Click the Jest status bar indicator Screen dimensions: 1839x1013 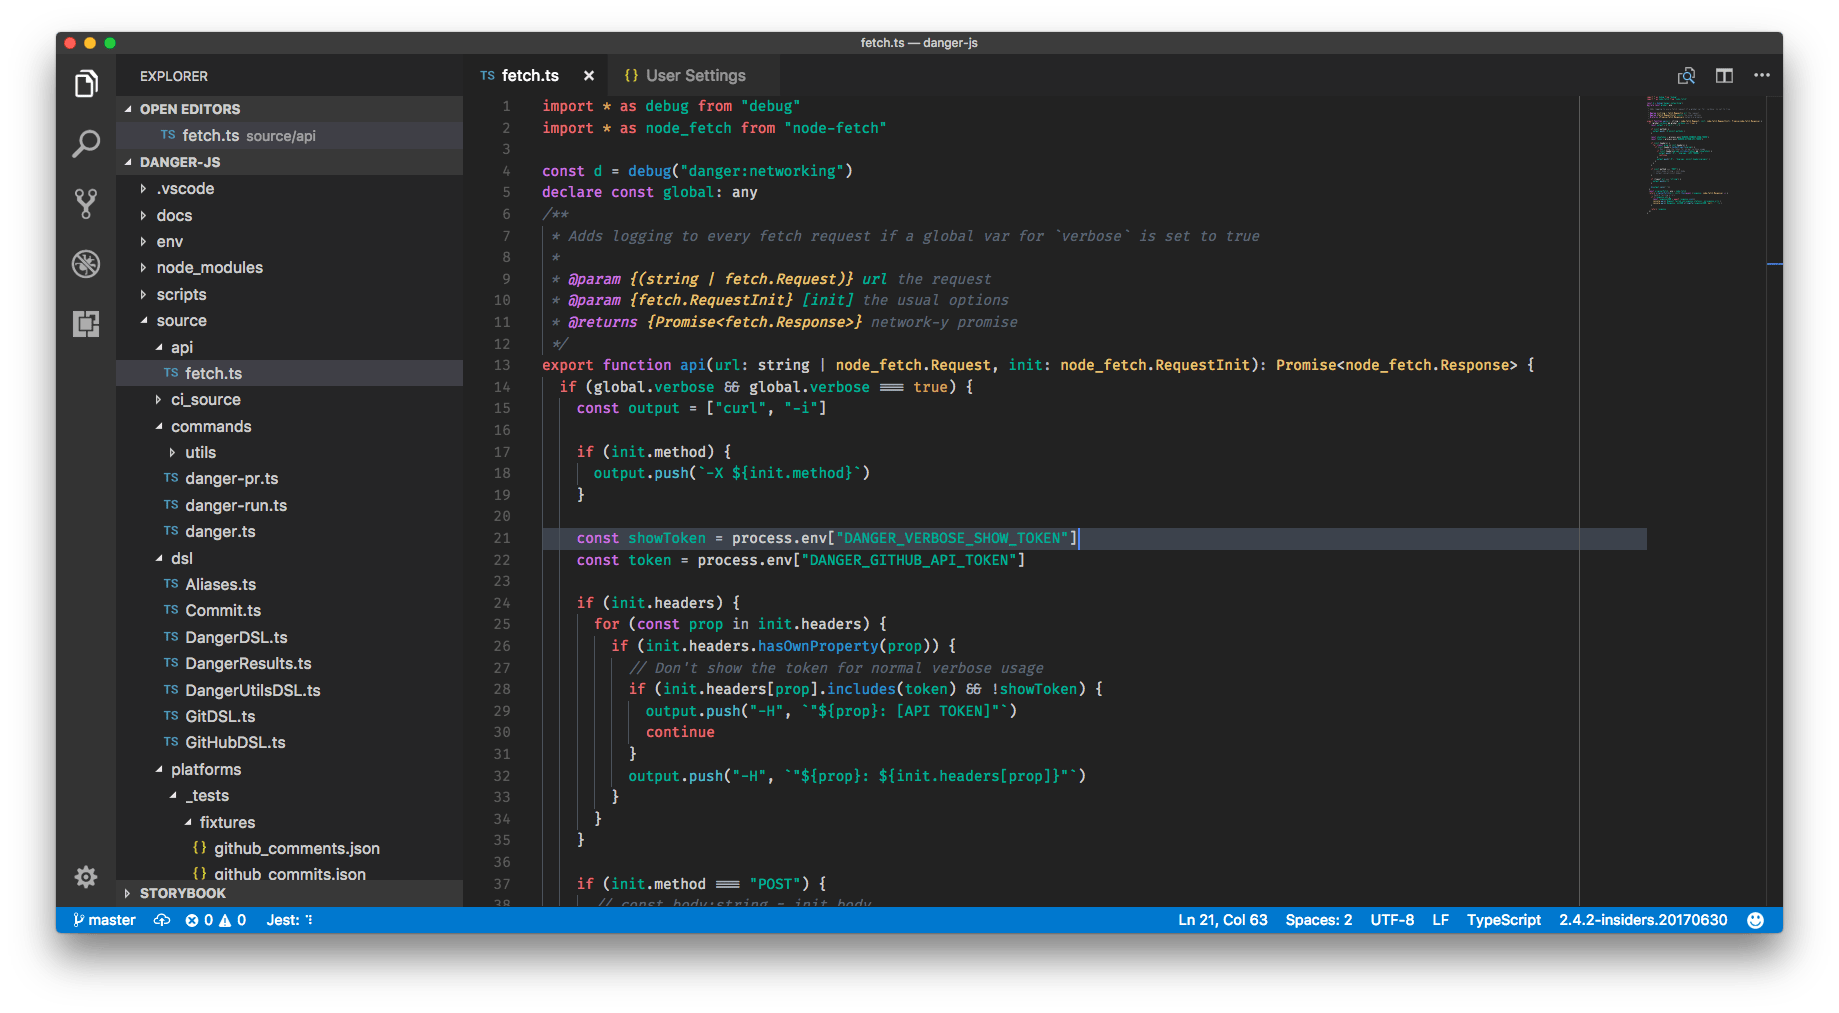(288, 919)
